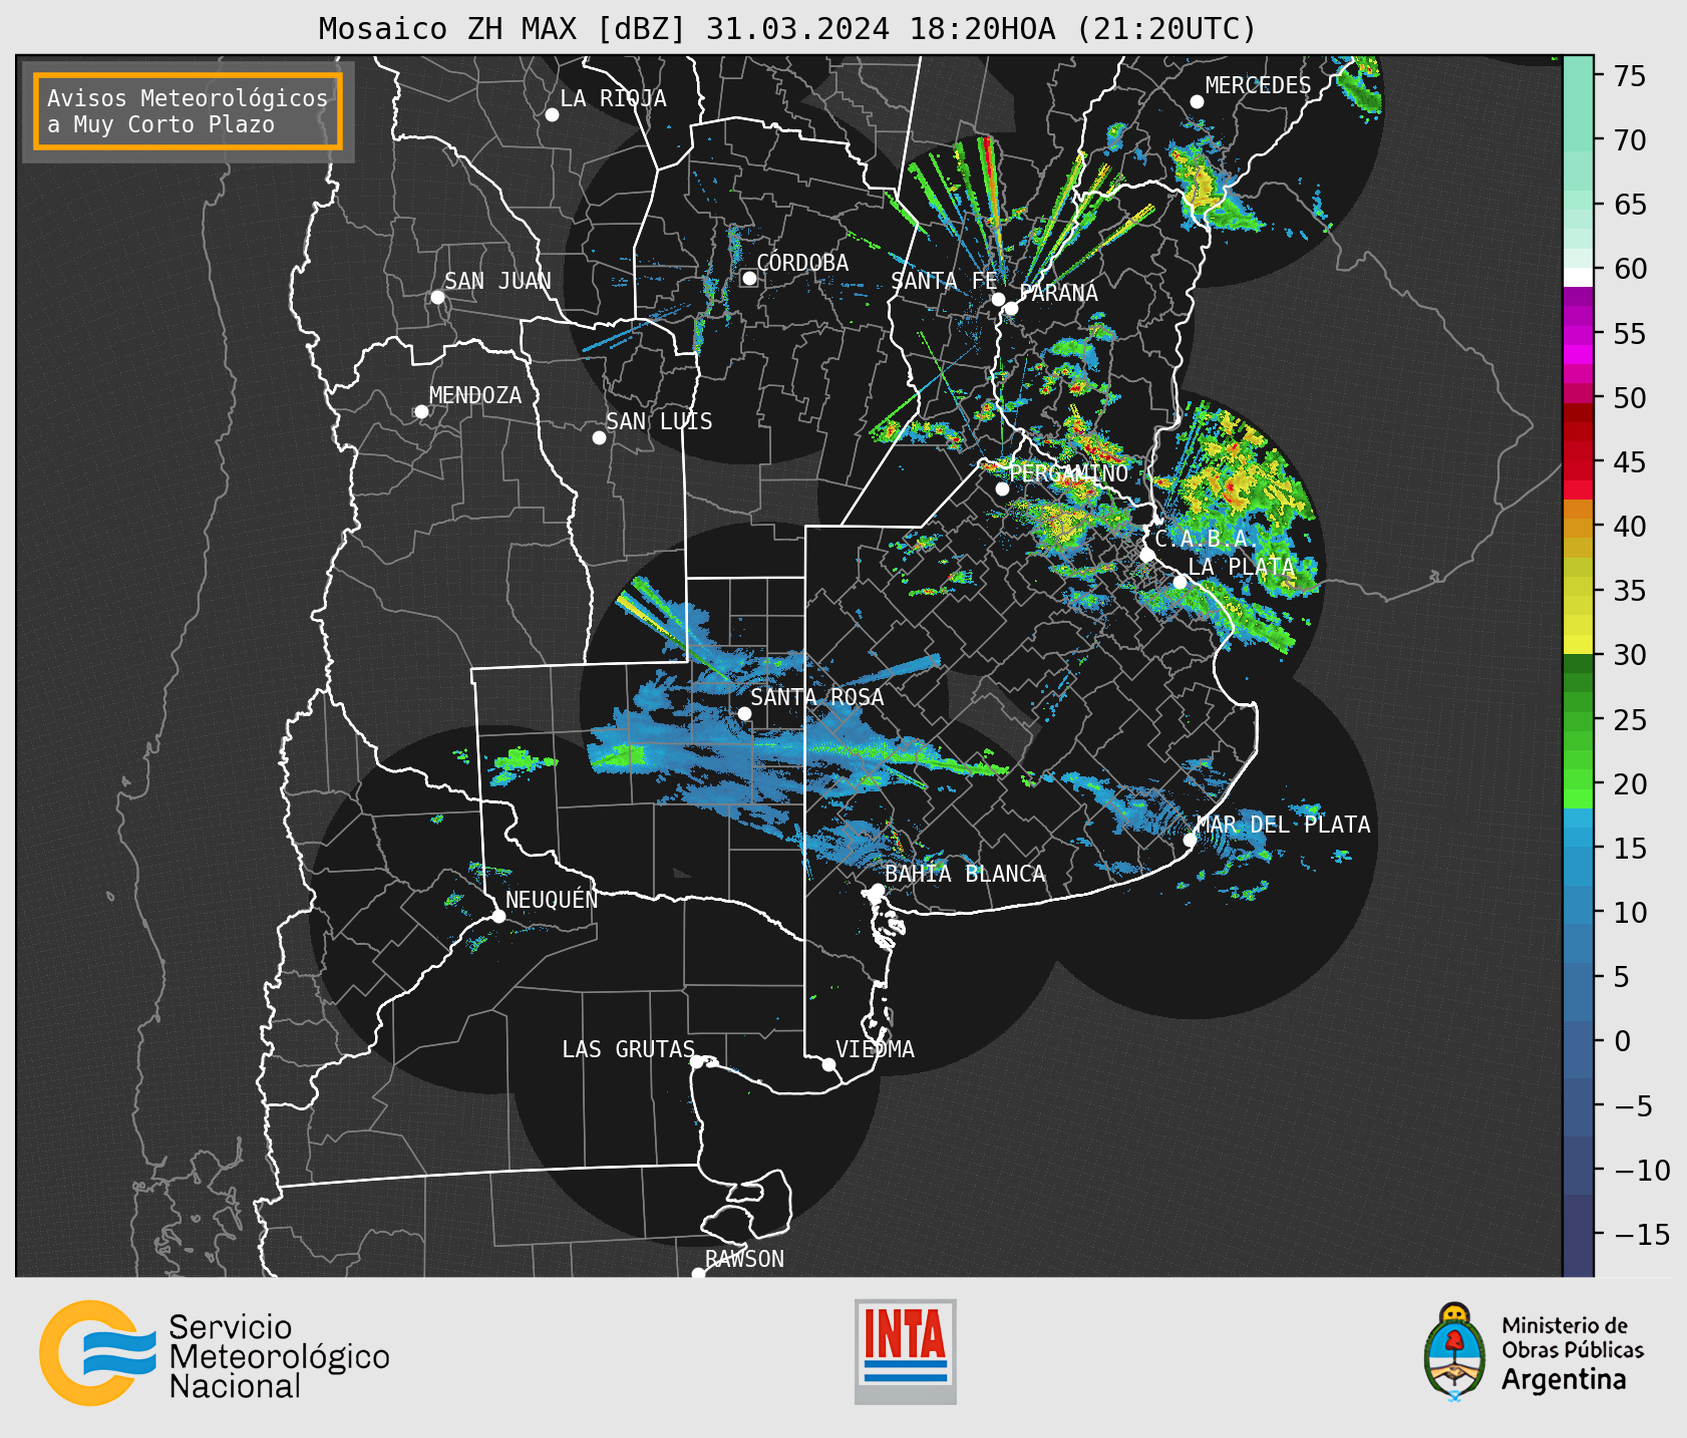Viewport: 1687px width, 1438px height.
Task: Click the 0 tick label on the color scale
Action: pyautogui.click(x=1621, y=1042)
